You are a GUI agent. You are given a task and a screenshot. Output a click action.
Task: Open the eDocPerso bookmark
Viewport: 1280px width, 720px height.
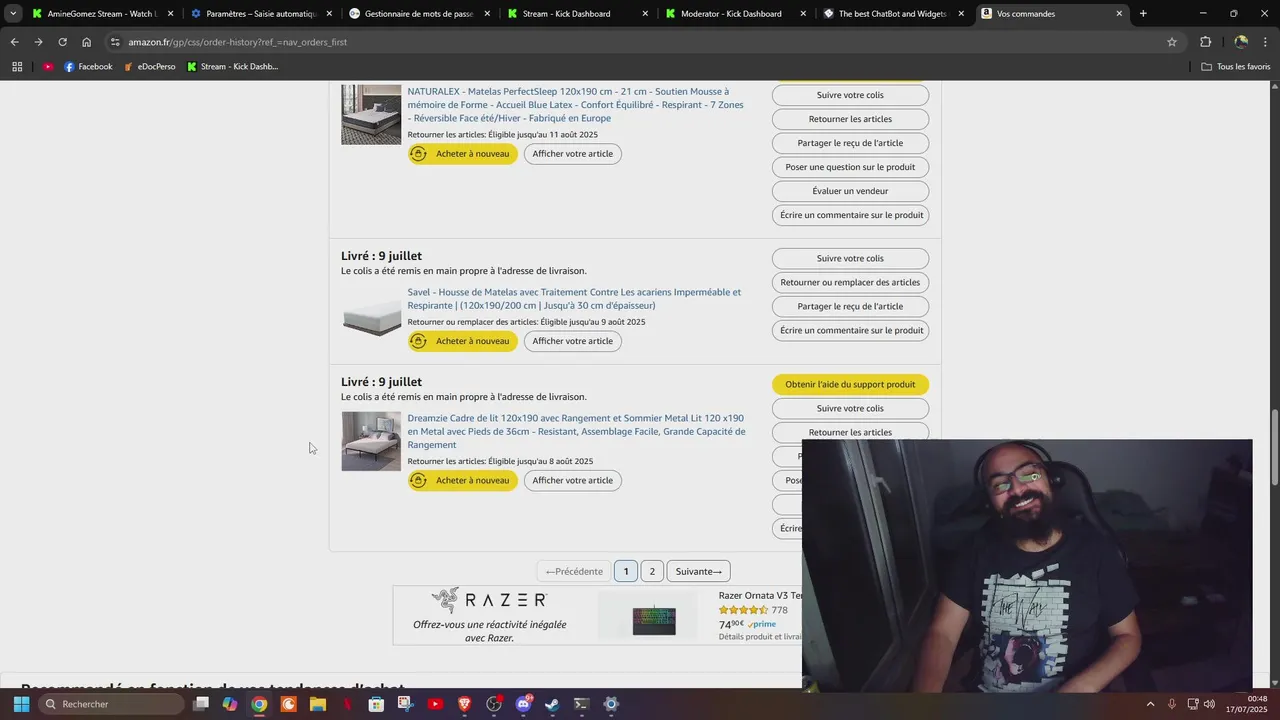(x=149, y=67)
